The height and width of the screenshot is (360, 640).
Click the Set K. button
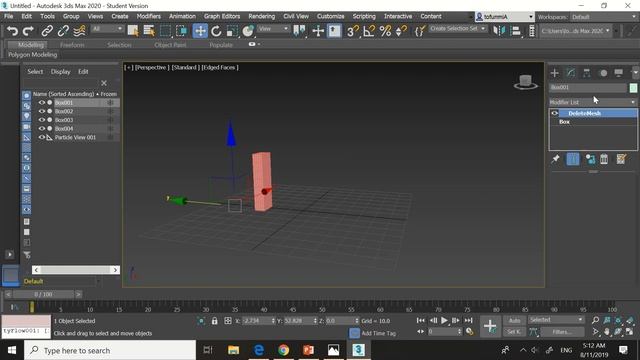click(514, 332)
